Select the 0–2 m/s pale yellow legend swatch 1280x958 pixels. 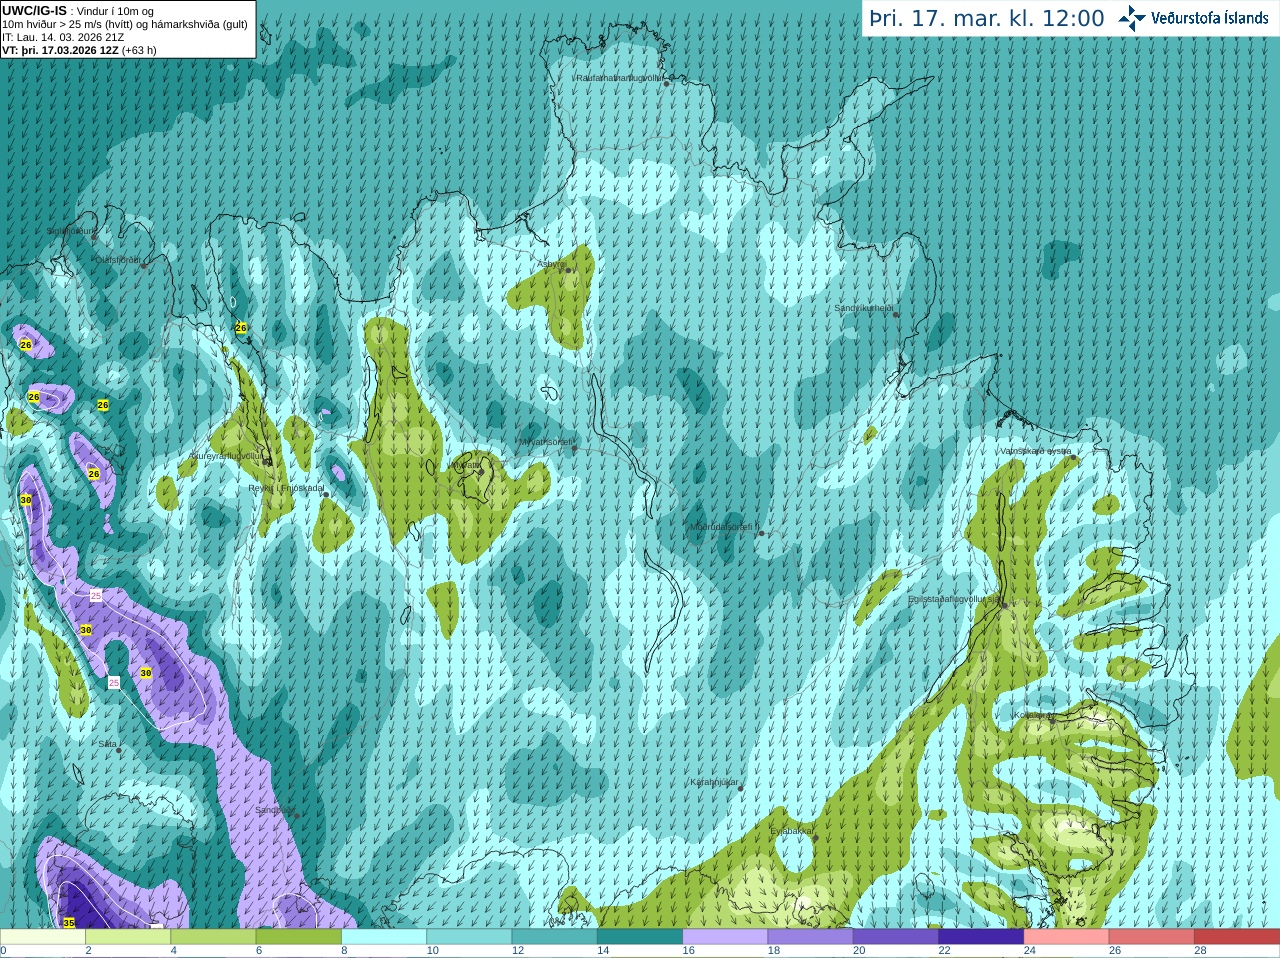[43, 937]
